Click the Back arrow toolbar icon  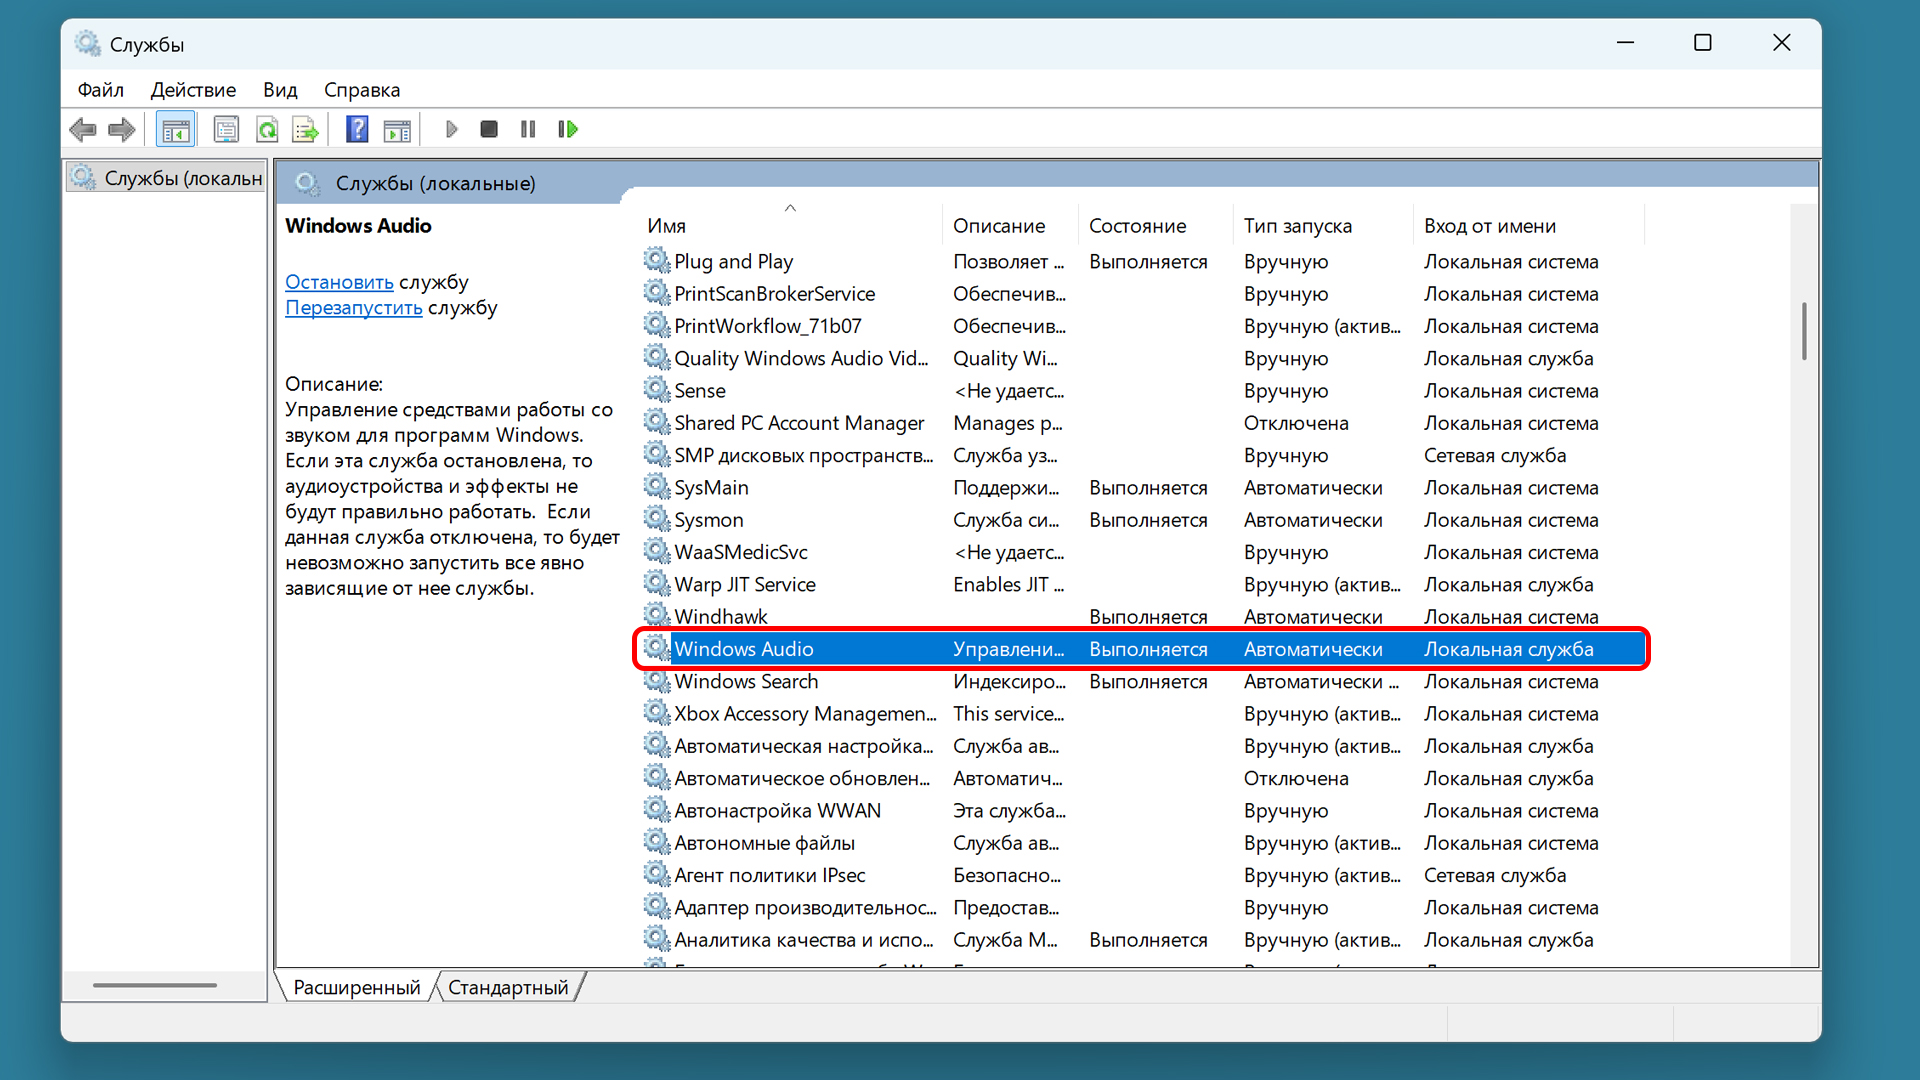click(x=83, y=129)
